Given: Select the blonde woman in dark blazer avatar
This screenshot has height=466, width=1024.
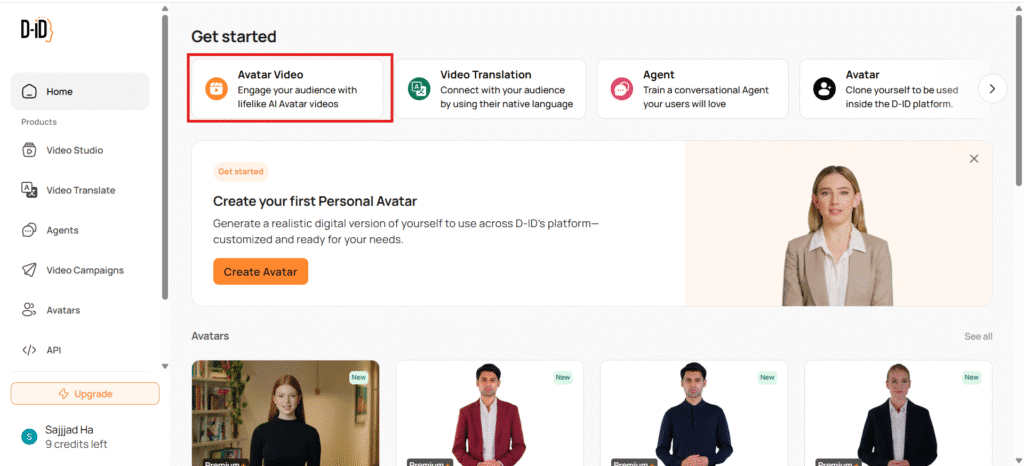Looking at the screenshot, I should 898,413.
